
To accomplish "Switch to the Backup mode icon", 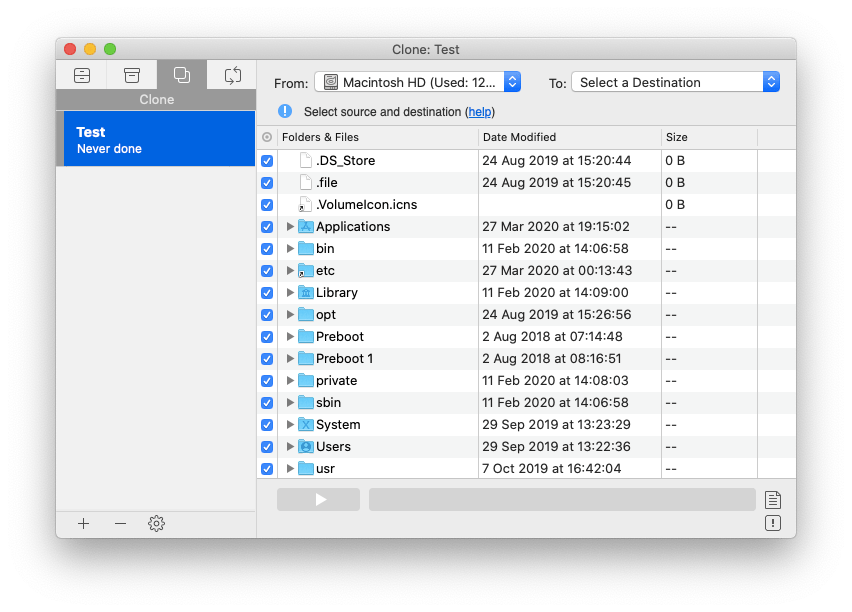I will [81, 74].
